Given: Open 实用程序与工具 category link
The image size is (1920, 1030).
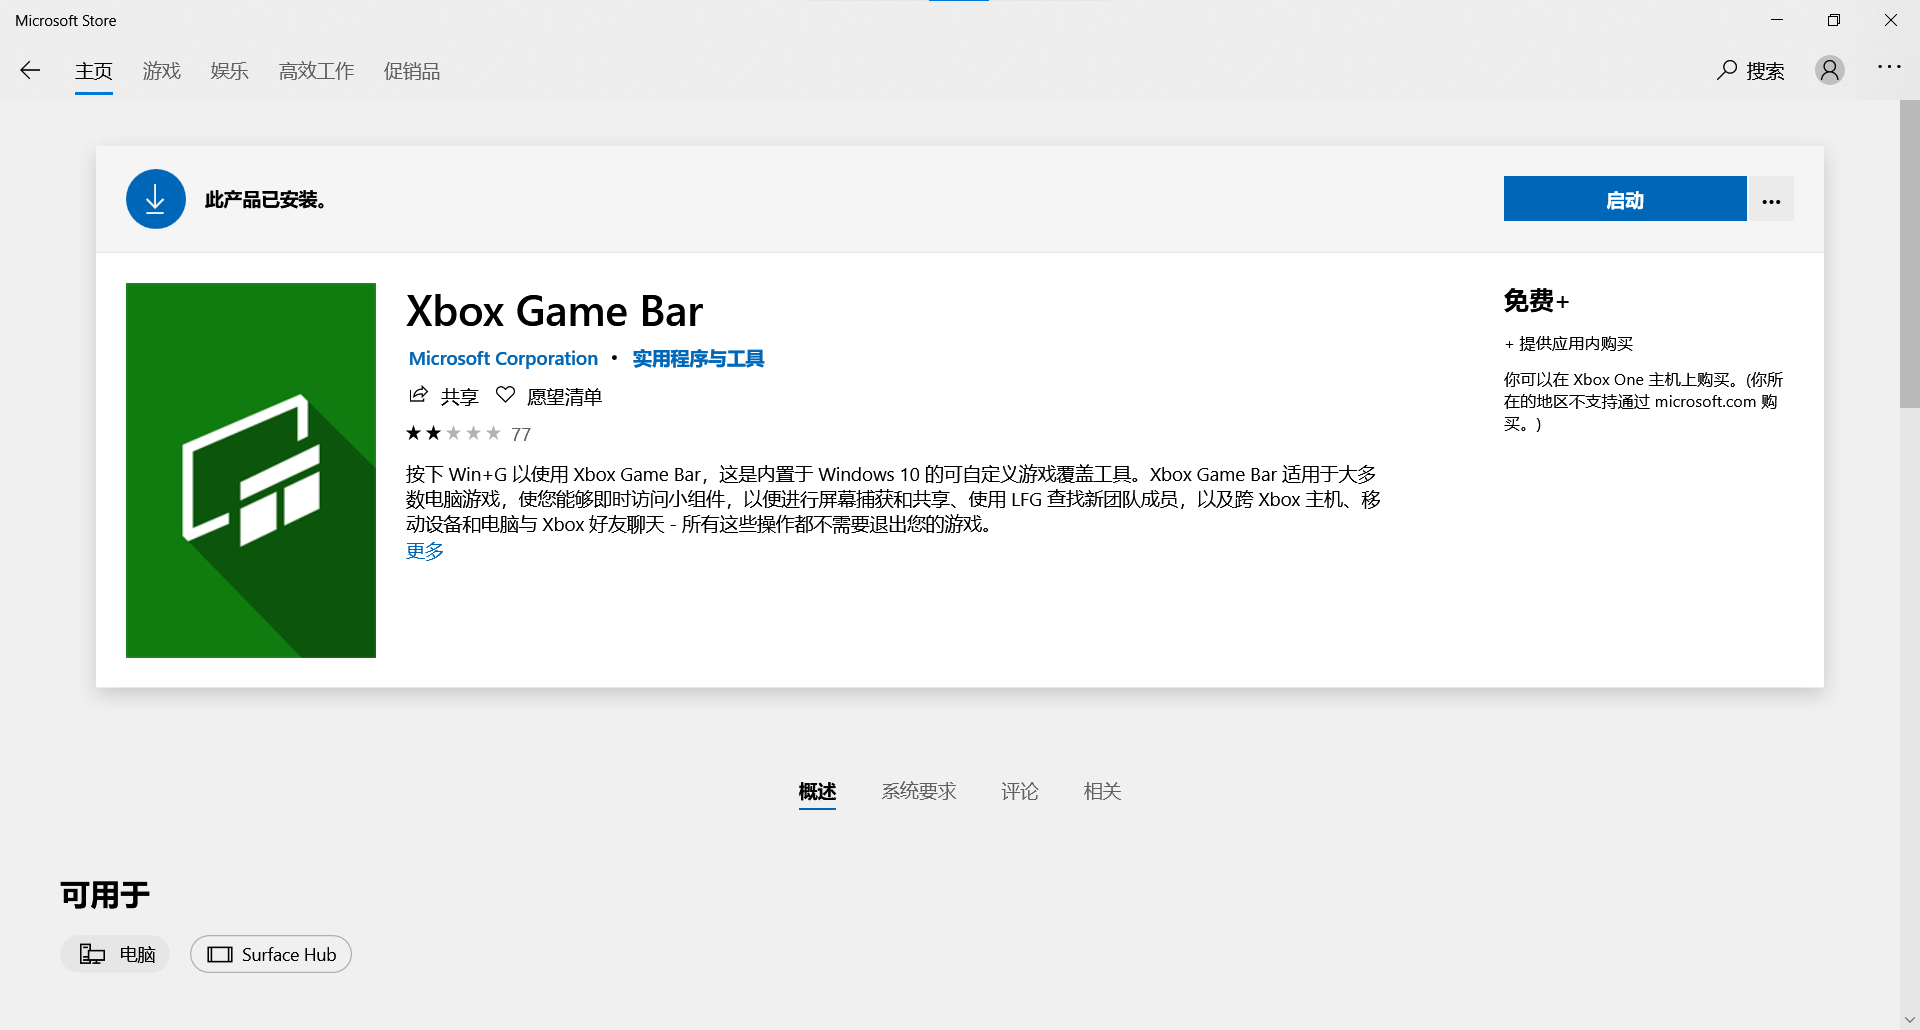Looking at the screenshot, I should click(698, 358).
